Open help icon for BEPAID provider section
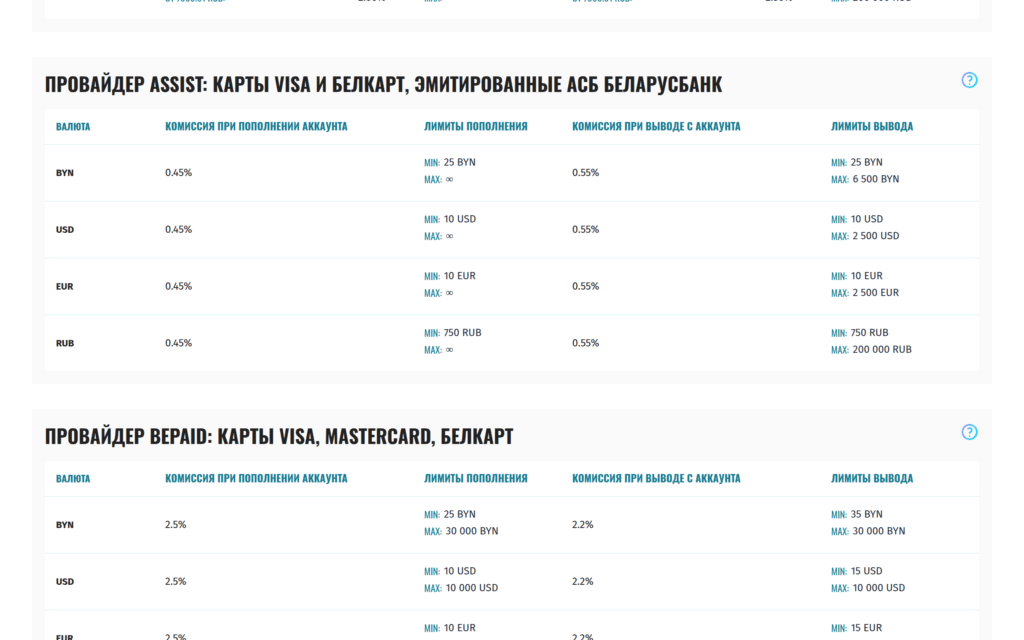Viewport: 1024px width, 640px height. tap(969, 432)
